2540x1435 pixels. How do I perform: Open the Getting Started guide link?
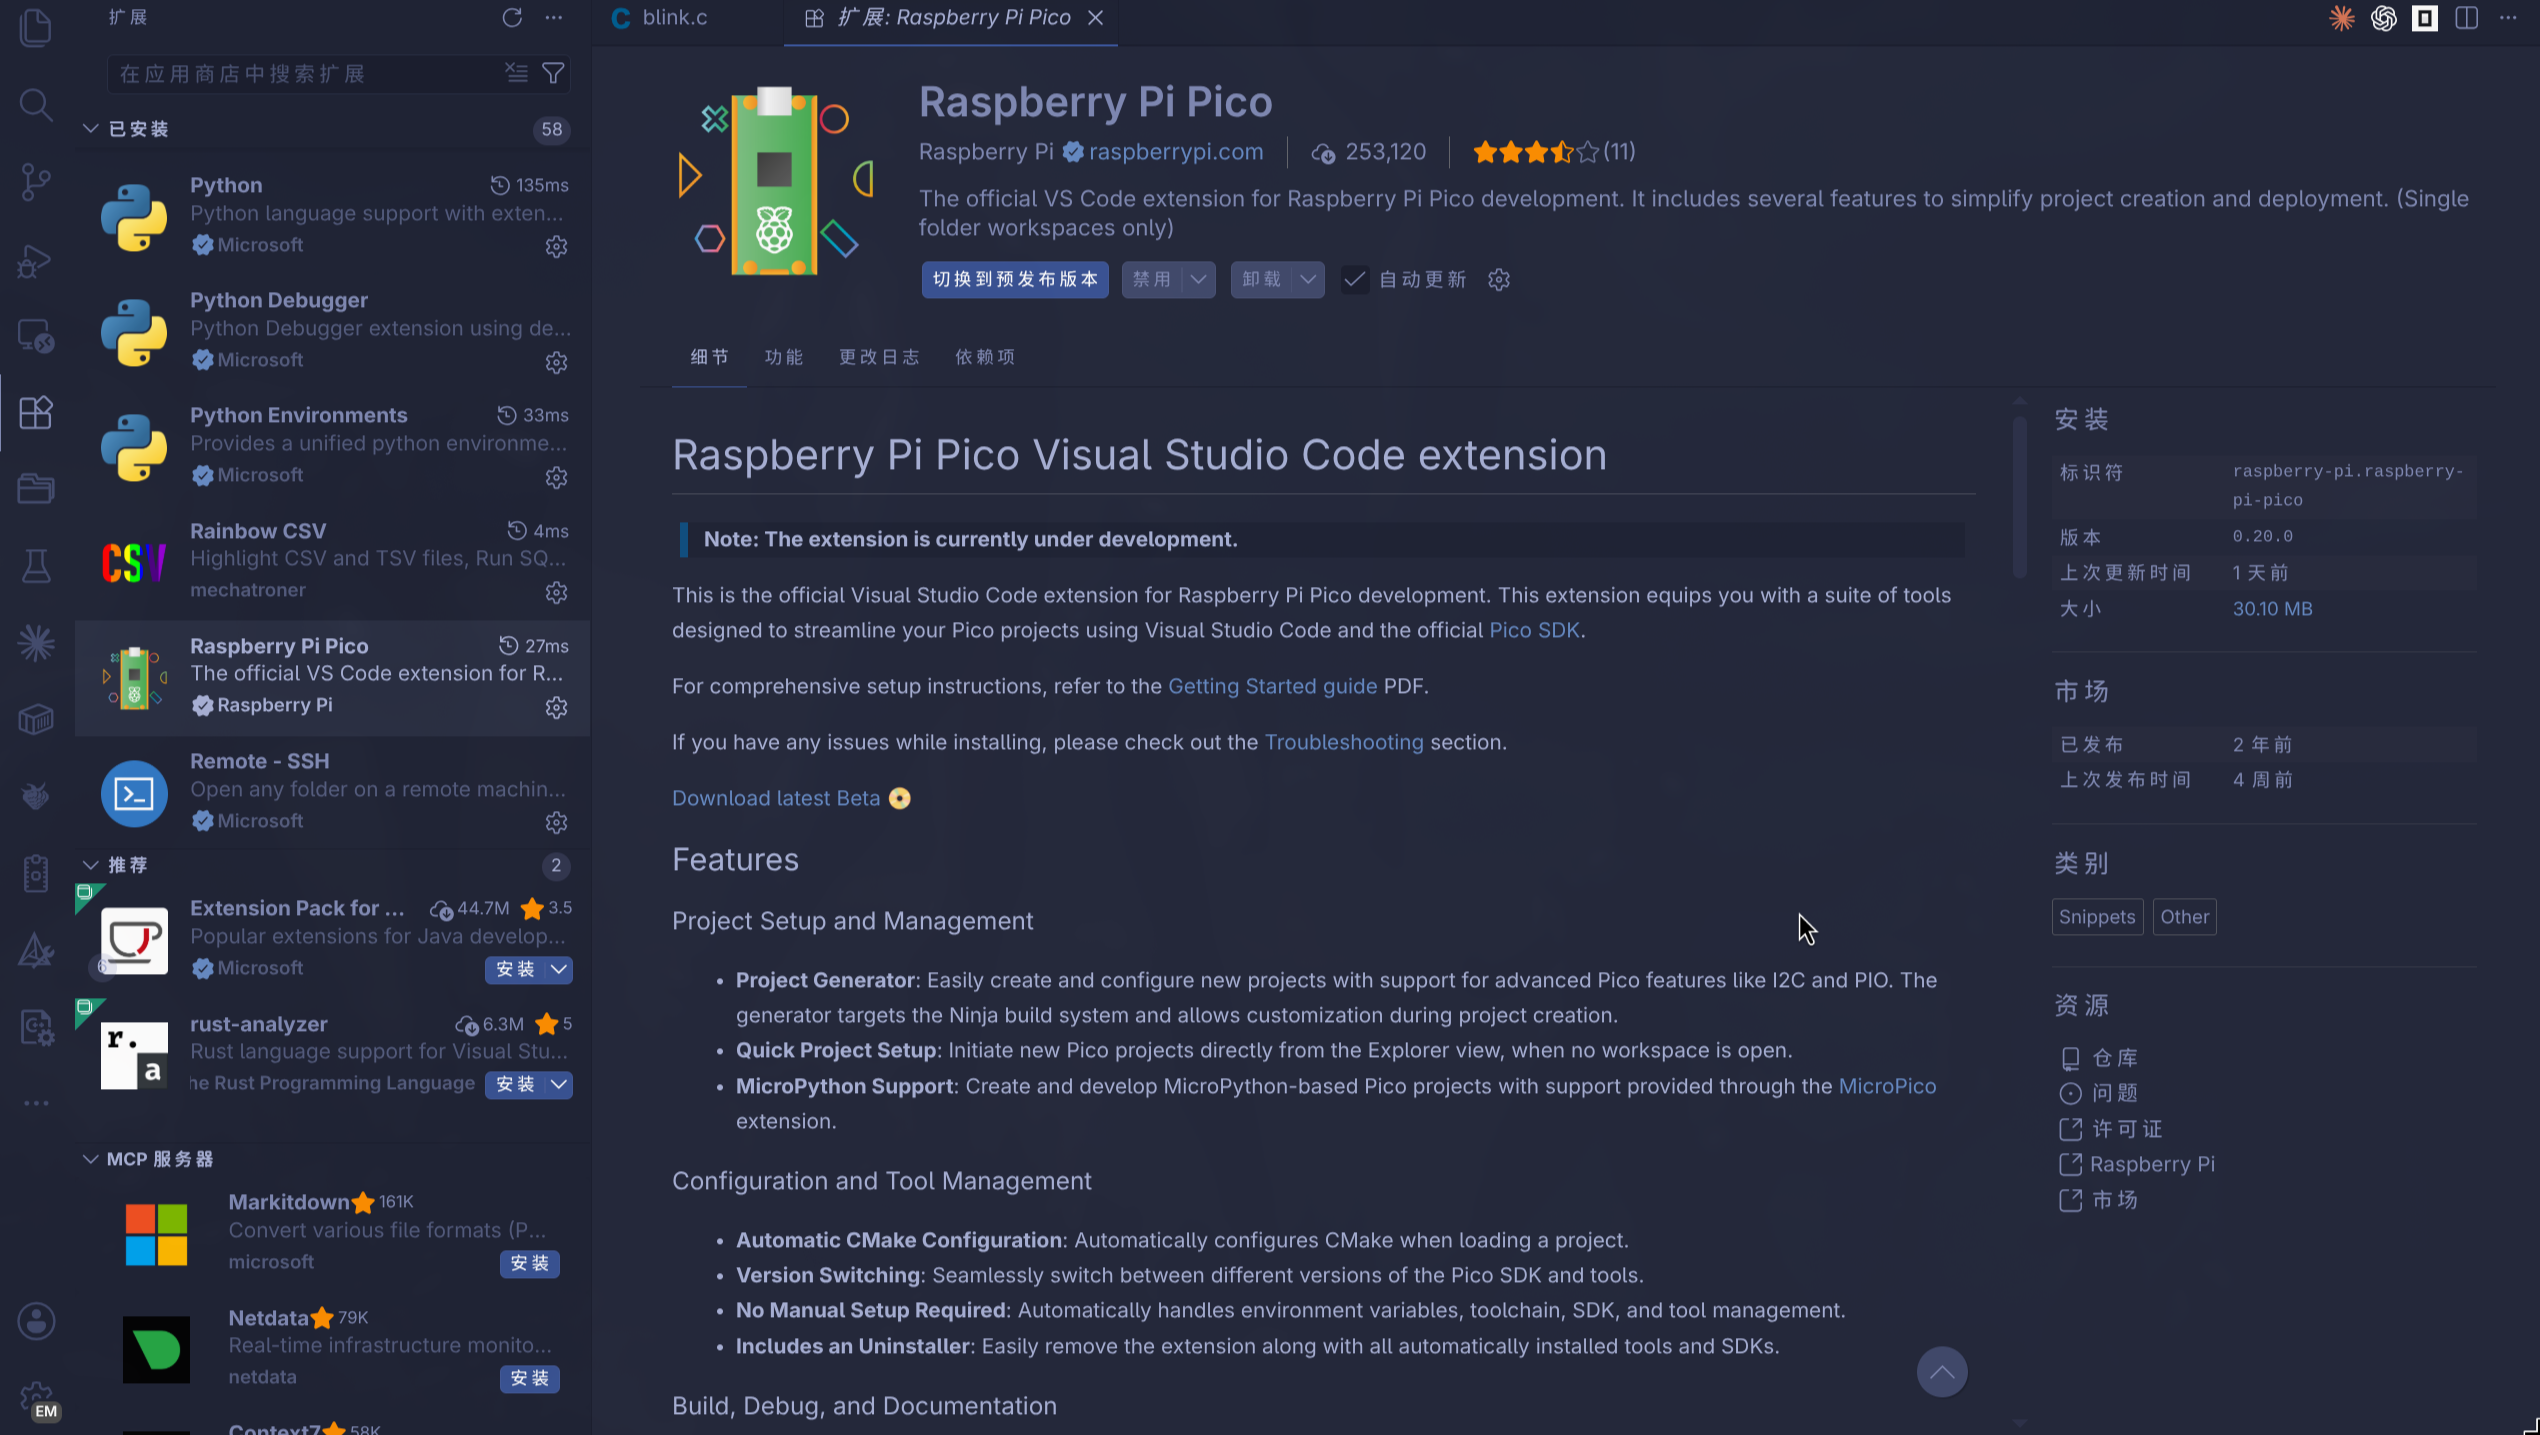(x=1272, y=686)
